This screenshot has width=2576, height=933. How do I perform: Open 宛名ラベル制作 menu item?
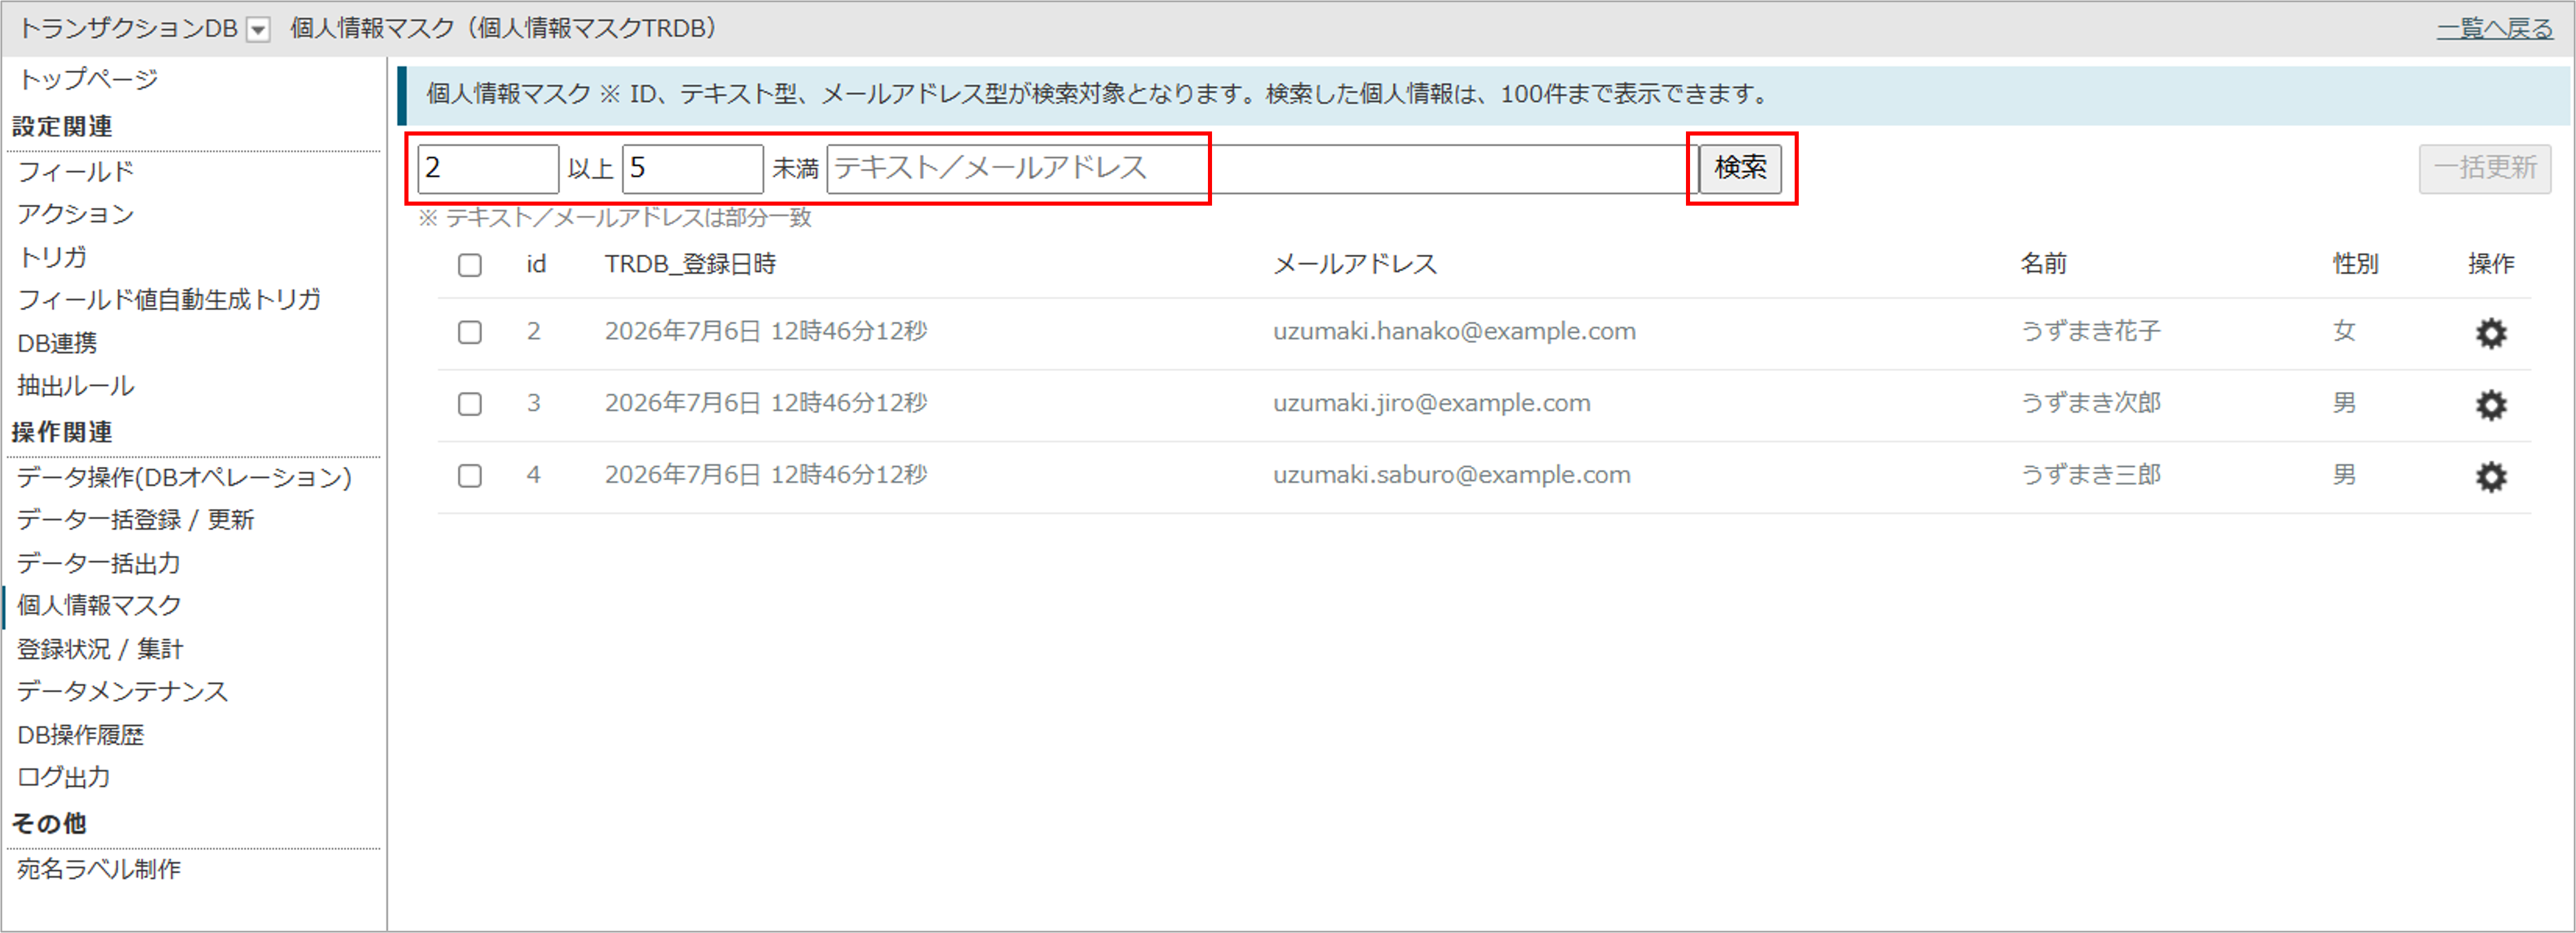click(x=99, y=870)
